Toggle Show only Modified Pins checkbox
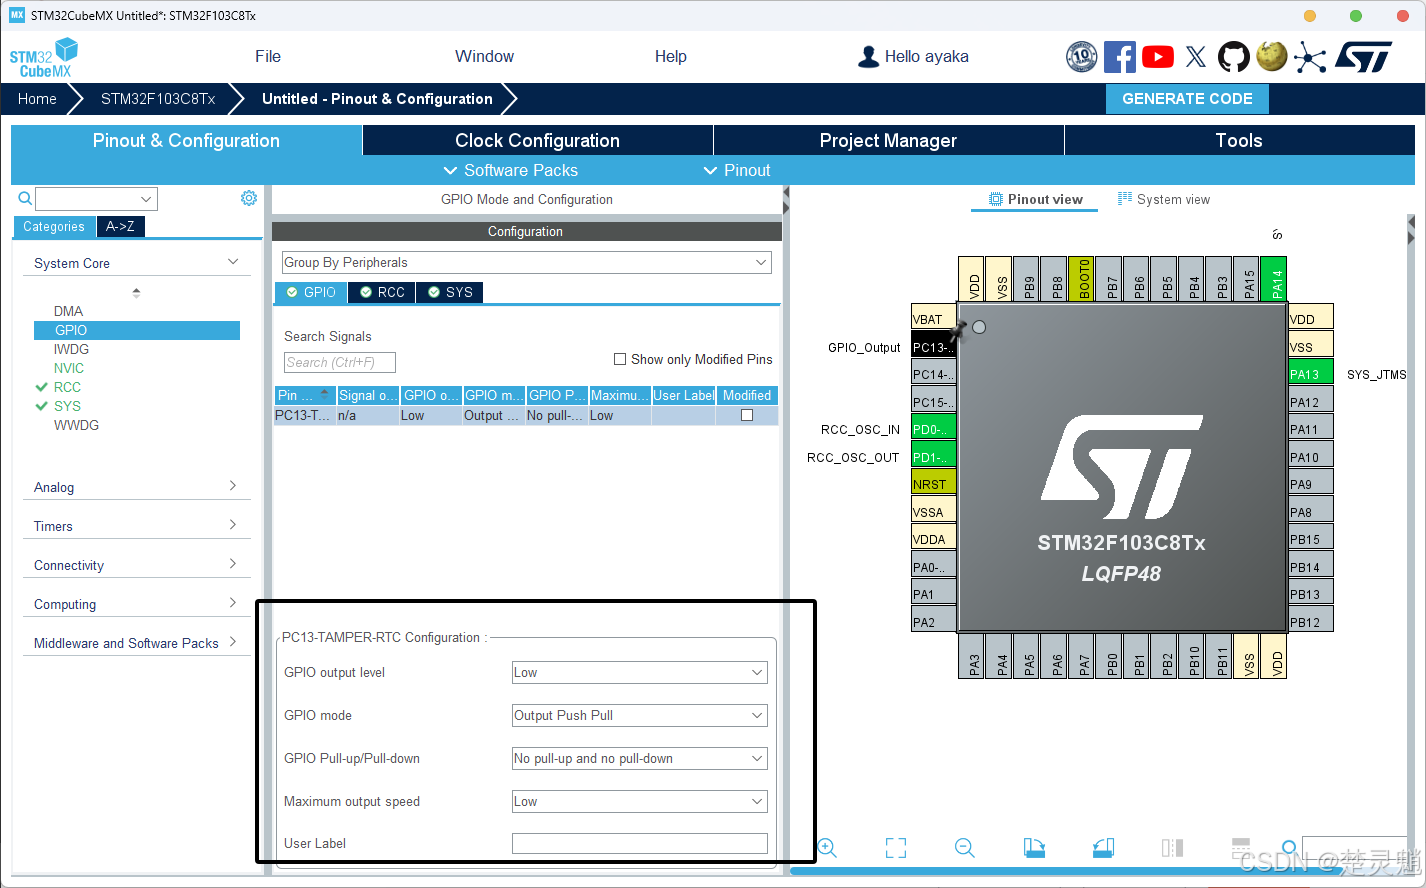The height and width of the screenshot is (888, 1426). pyautogui.click(x=620, y=359)
